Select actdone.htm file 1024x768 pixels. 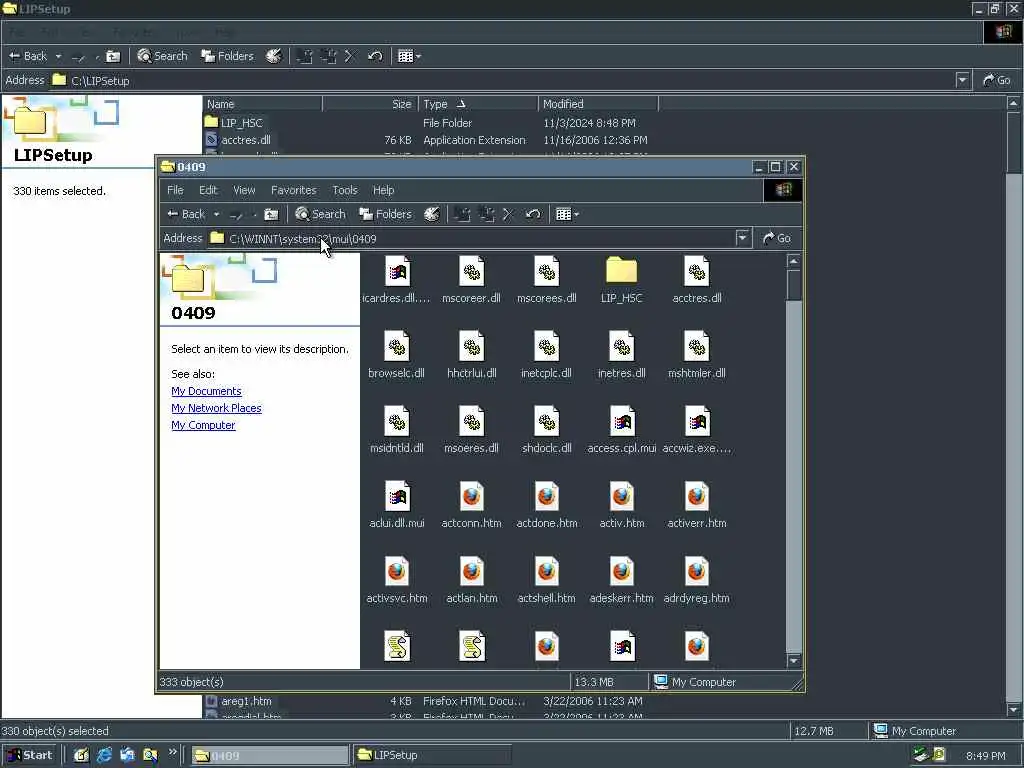coord(547,505)
